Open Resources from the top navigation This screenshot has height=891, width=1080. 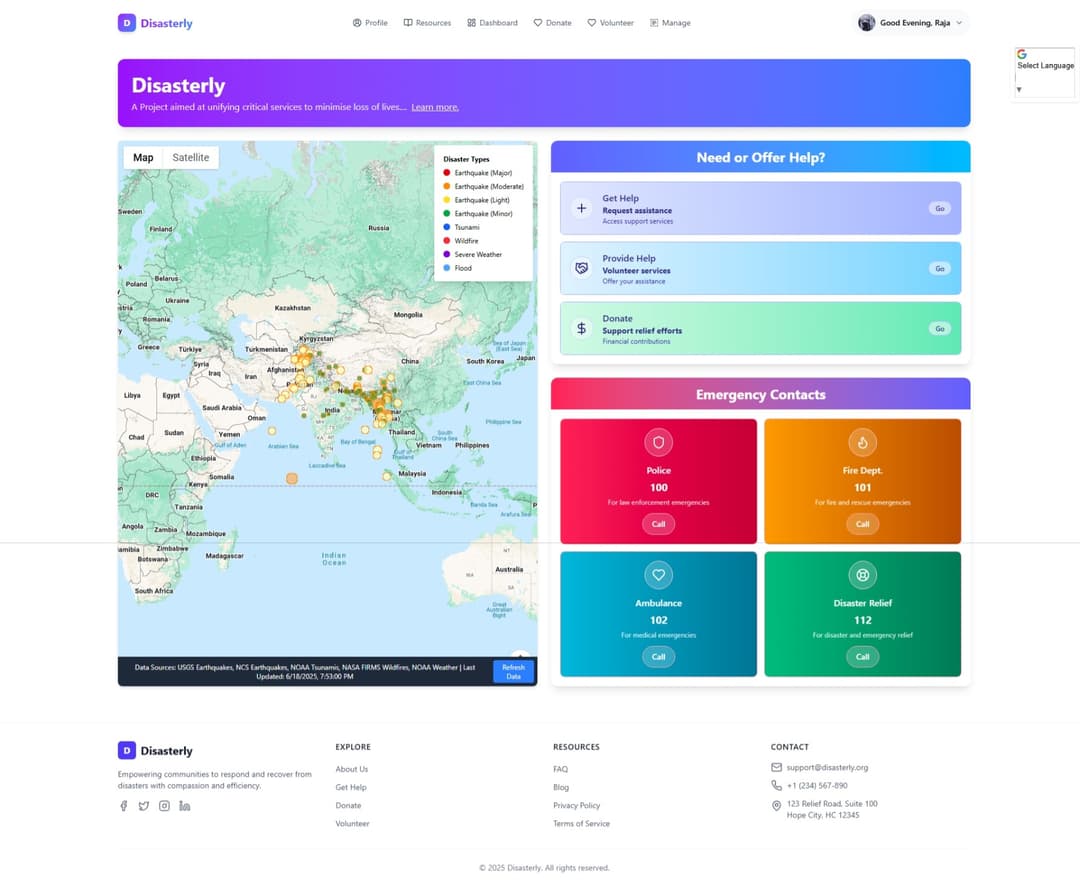(427, 22)
